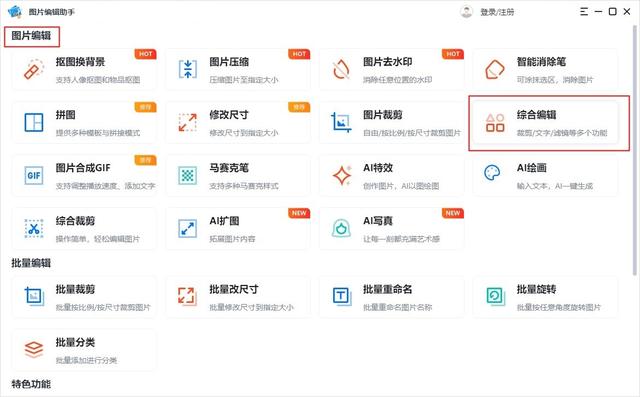
Task: Choose the 批量重命名 batch rename card
Action: coord(391,297)
